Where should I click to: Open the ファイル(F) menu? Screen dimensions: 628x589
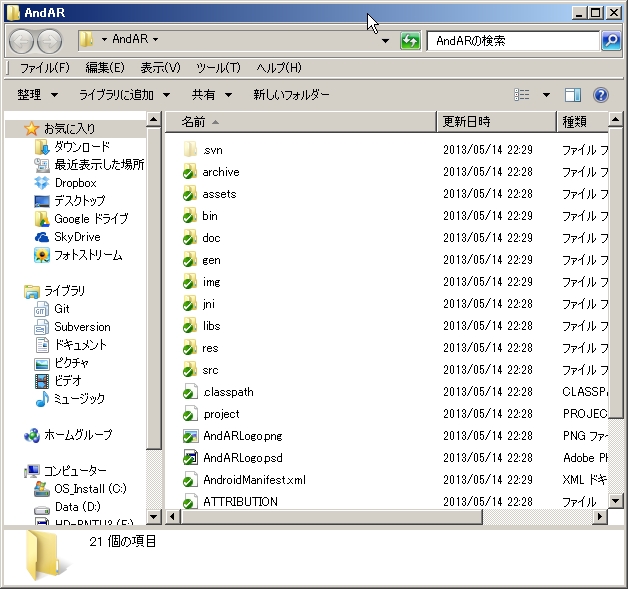44,68
